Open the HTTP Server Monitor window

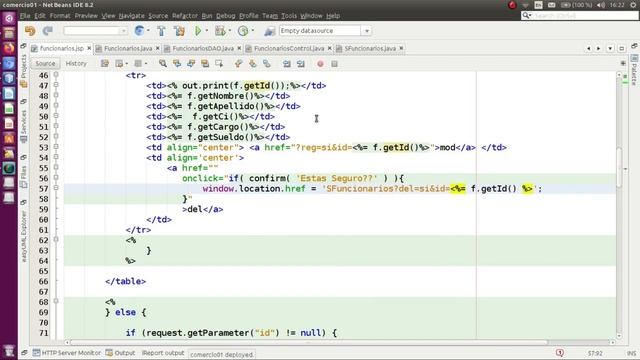coord(67,353)
